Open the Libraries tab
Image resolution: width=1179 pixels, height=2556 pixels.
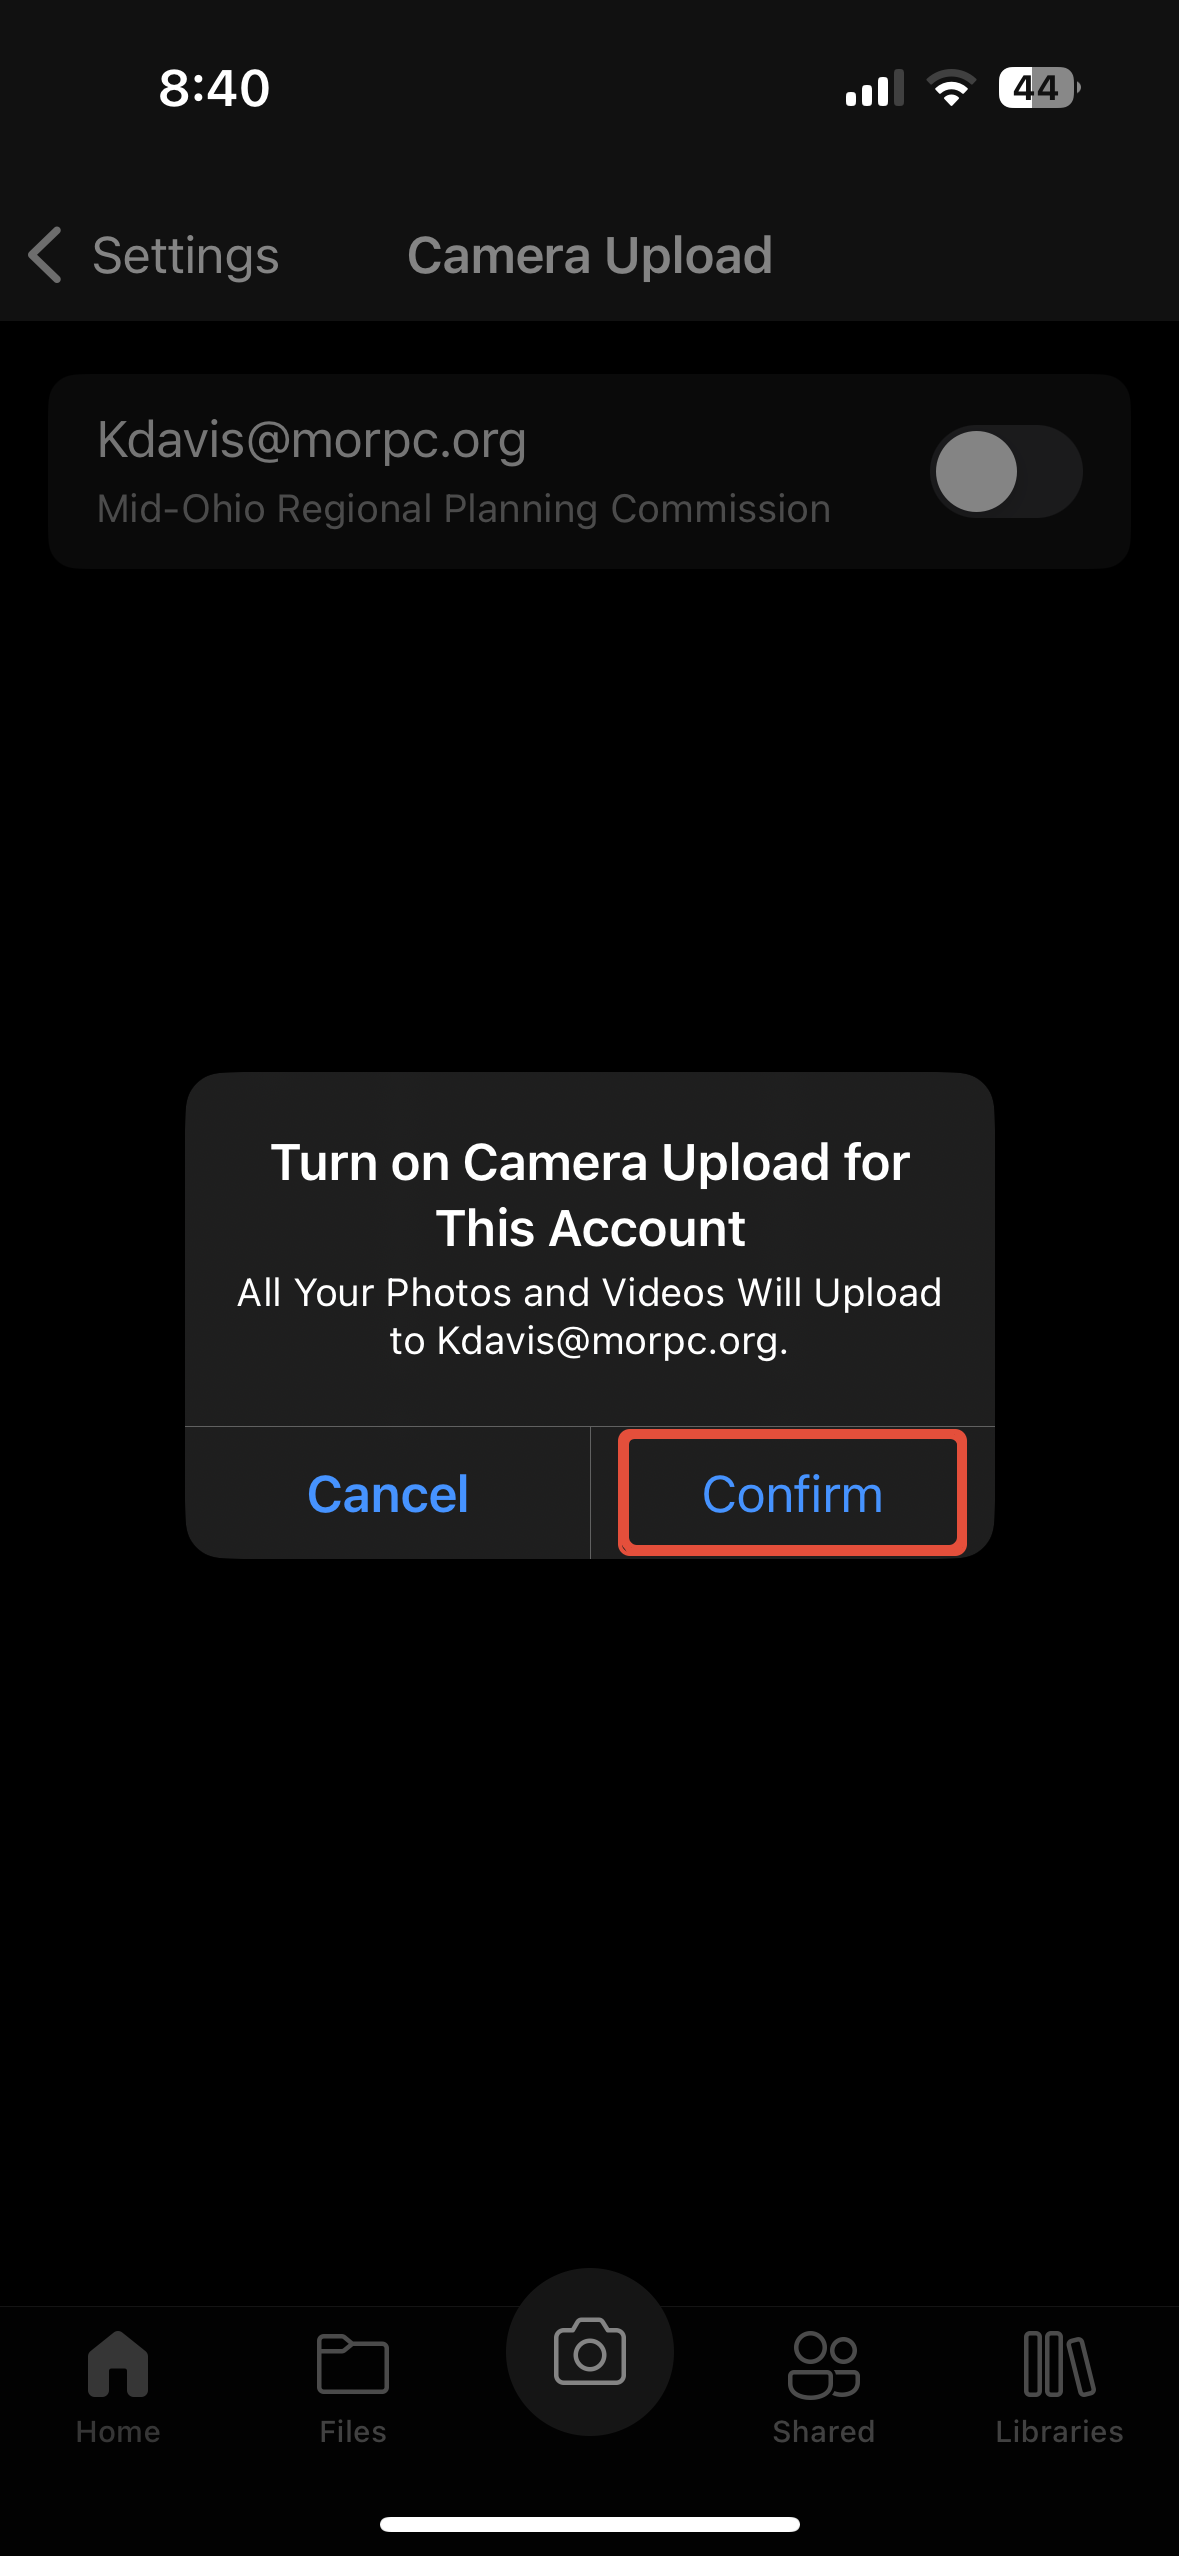(x=1059, y=2386)
